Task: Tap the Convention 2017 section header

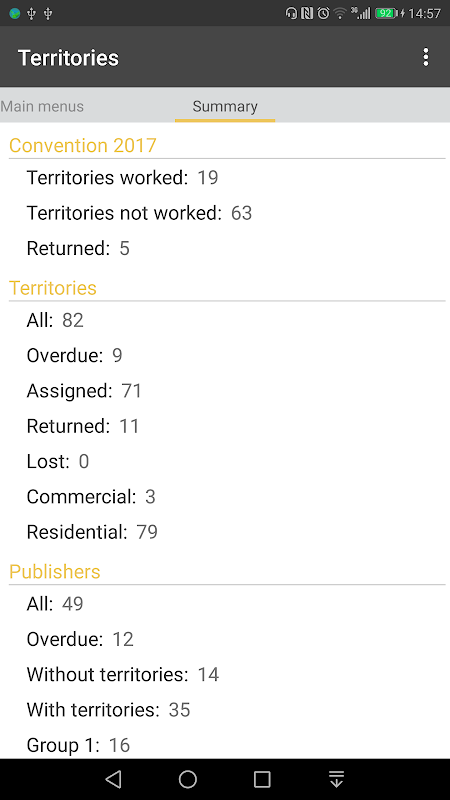Action: tap(83, 145)
